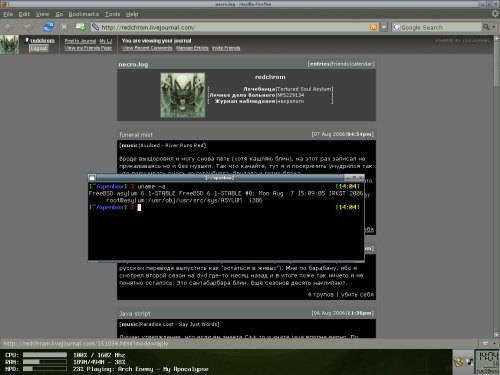The width and height of the screenshot is (500, 375).
Task: Click the MPD playback progress bar
Action: 45,369
